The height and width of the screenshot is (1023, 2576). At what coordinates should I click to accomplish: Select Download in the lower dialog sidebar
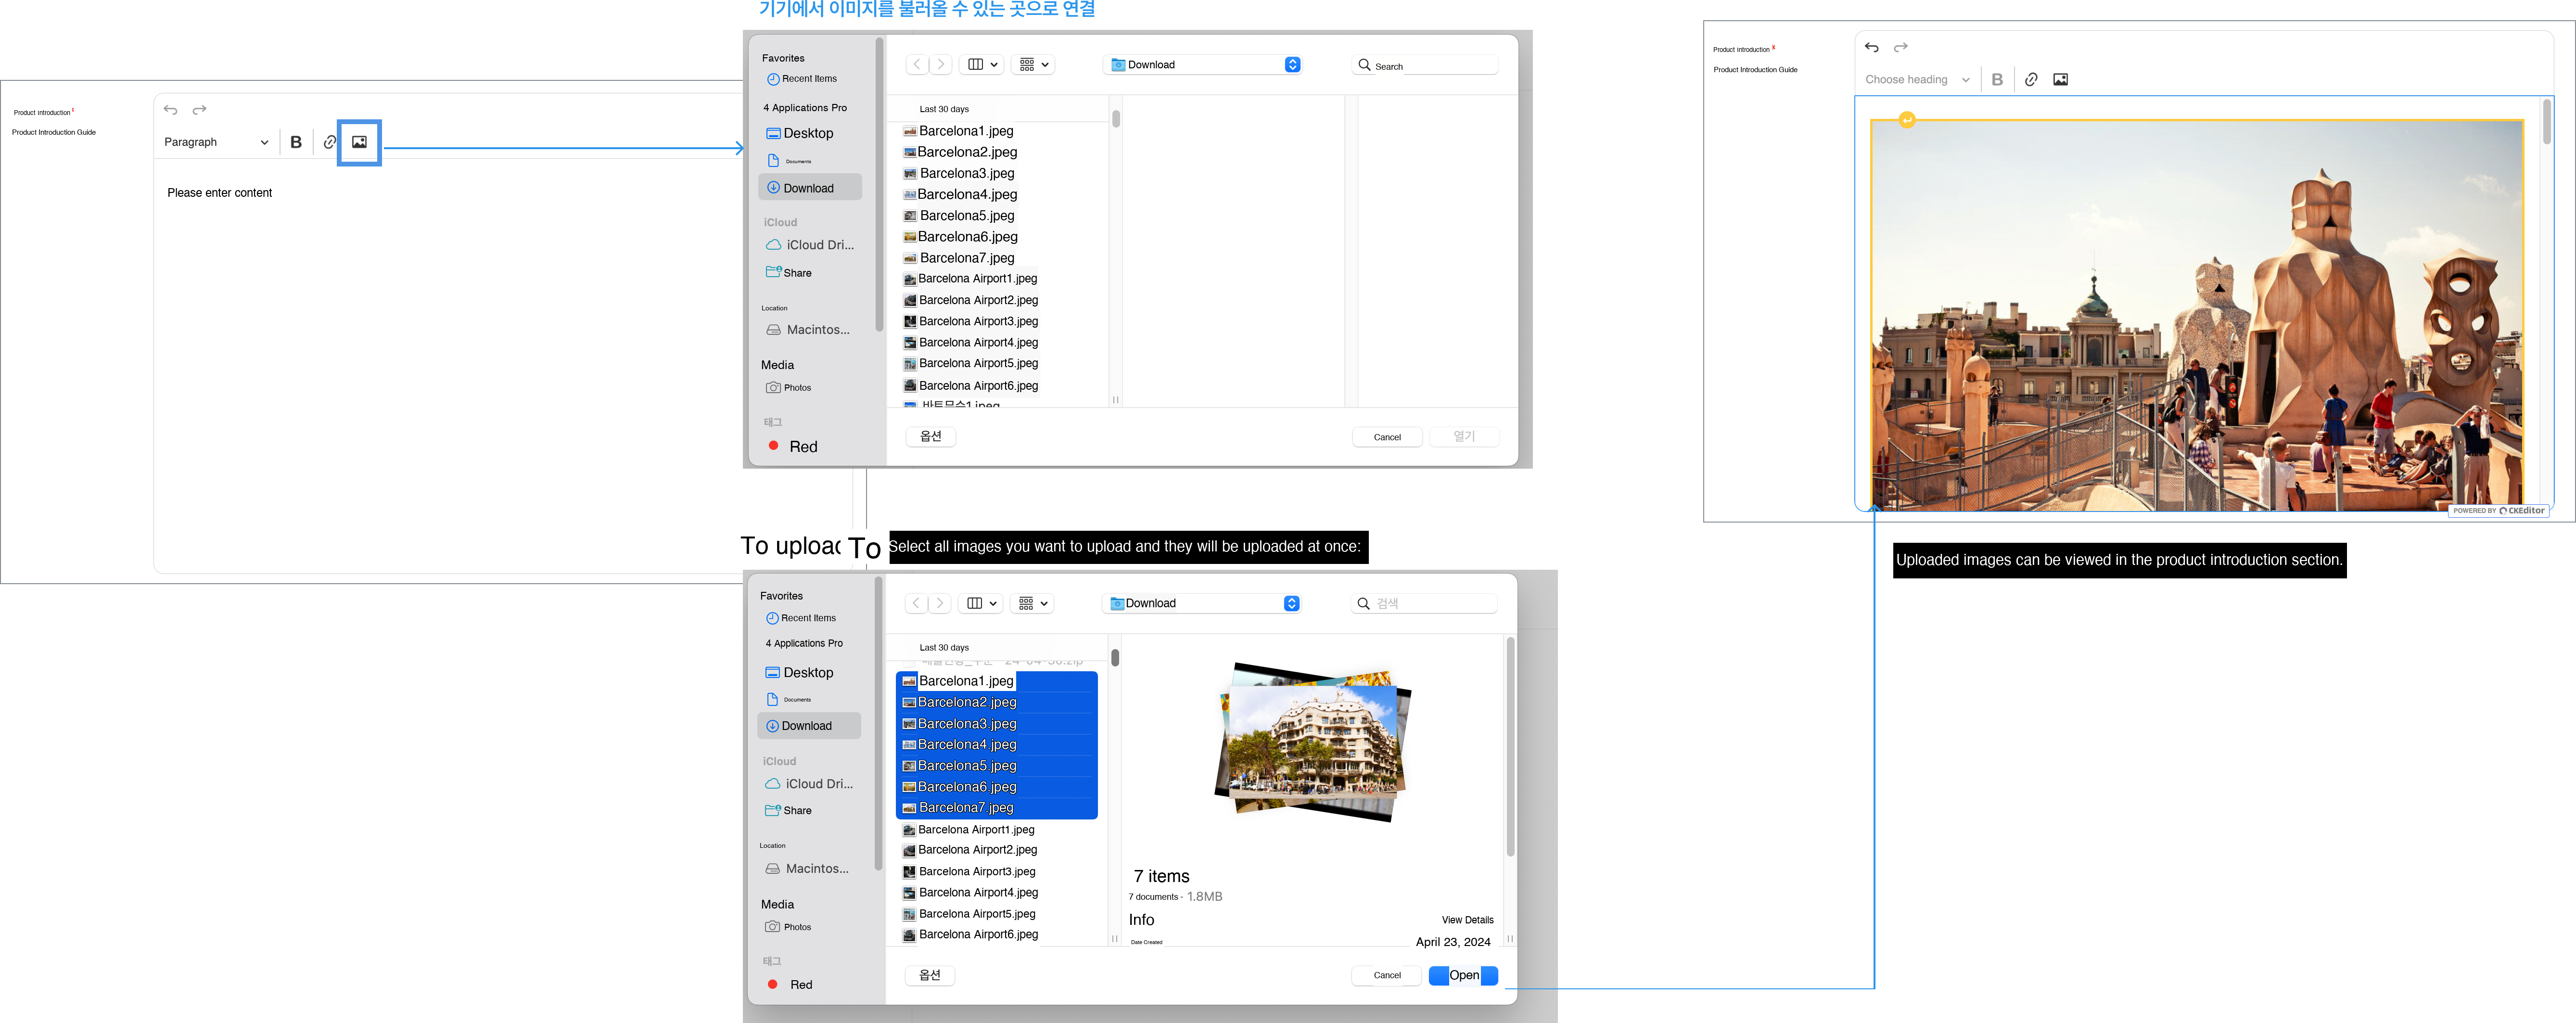[x=809, y=726]
